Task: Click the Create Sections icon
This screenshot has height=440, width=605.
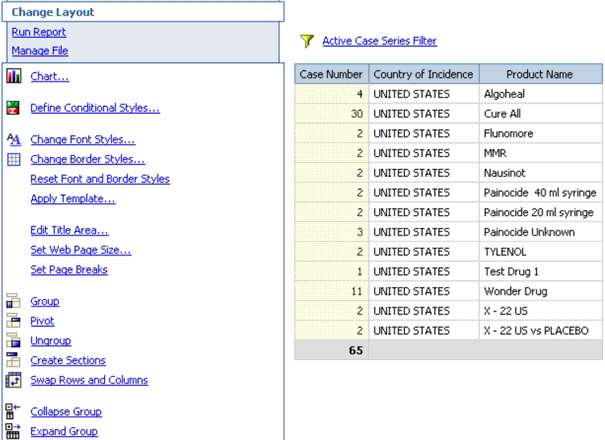Action: click(13, 360)
